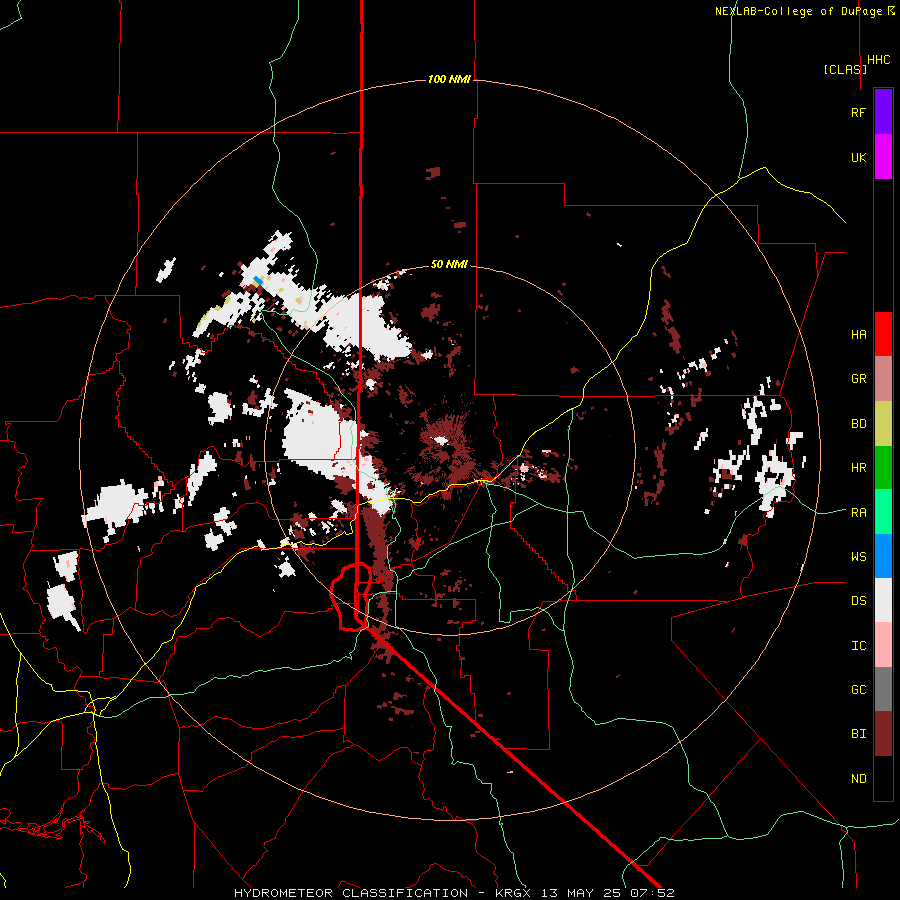Screen dimensions: 900x900
Task: Click the RA legend label
Action: point(858,512)
